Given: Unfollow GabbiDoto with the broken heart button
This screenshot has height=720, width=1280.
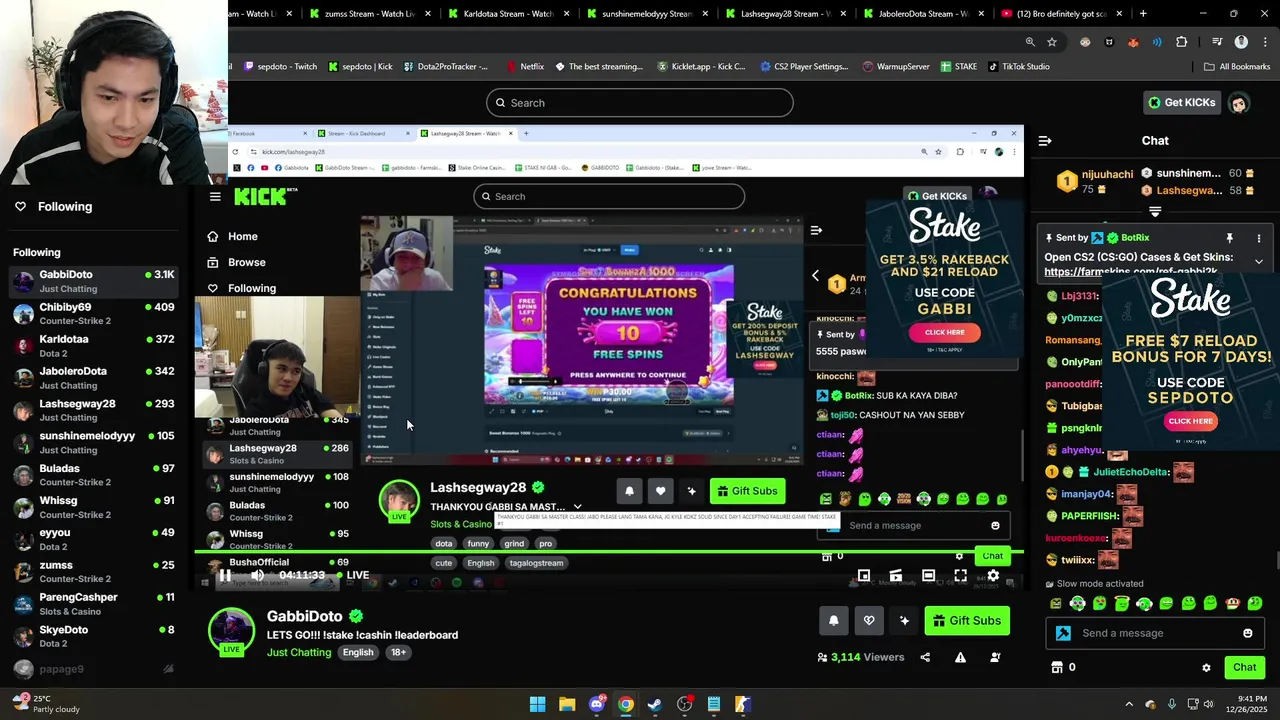Looking at the screenshot, I should (x=869, y=621).
